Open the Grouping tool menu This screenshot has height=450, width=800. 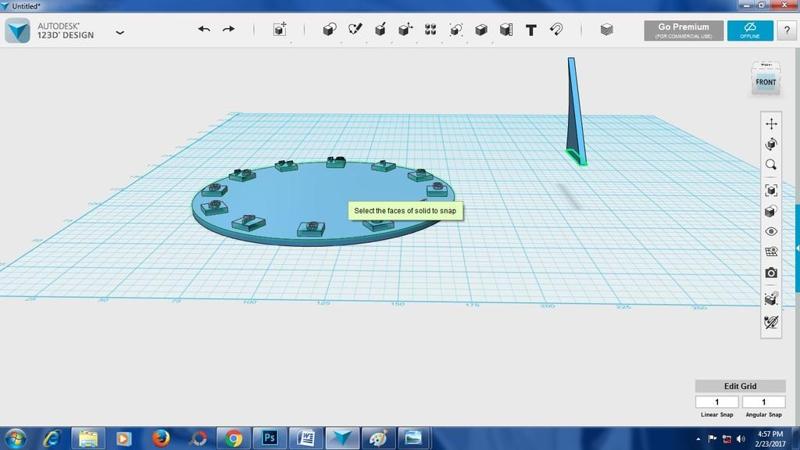(x=456, y=30)
